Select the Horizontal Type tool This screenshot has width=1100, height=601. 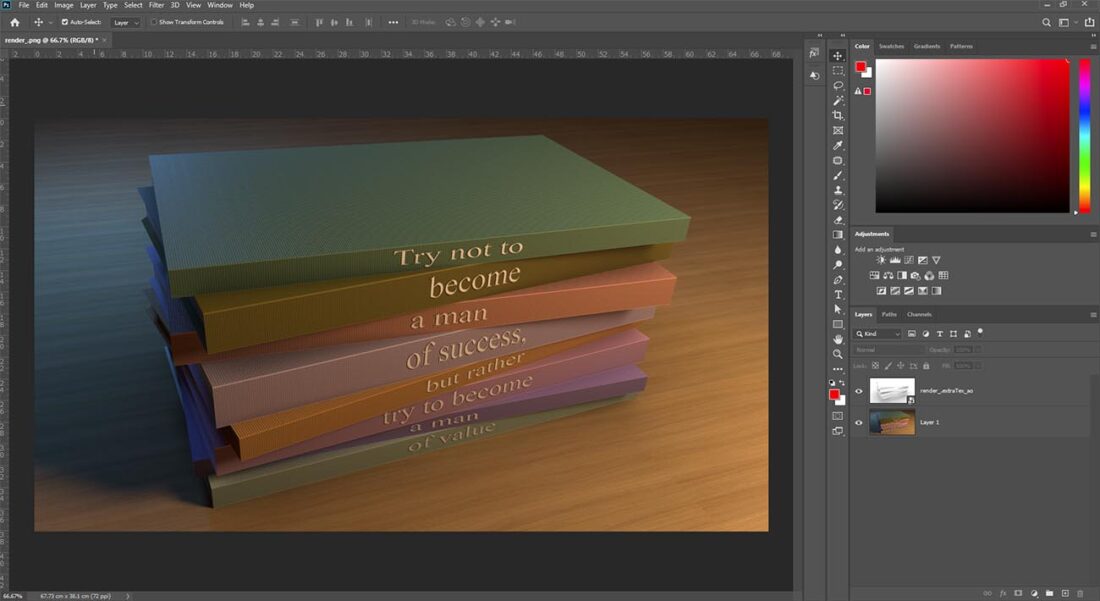pyautogui.click(x=838, y=292)
